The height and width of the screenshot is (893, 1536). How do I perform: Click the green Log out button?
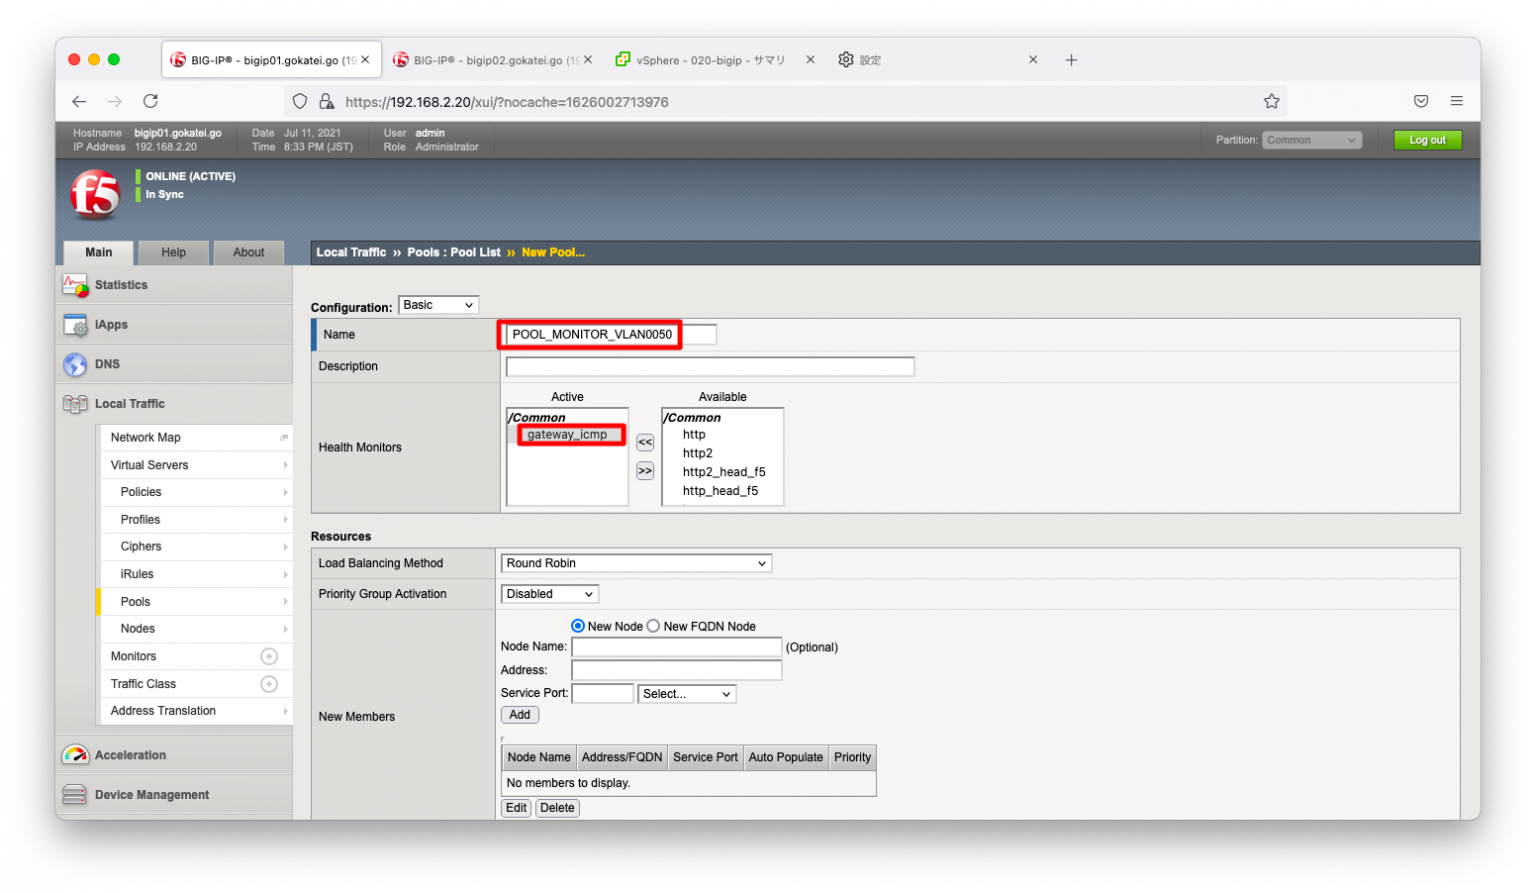(x=1427, y=140)
